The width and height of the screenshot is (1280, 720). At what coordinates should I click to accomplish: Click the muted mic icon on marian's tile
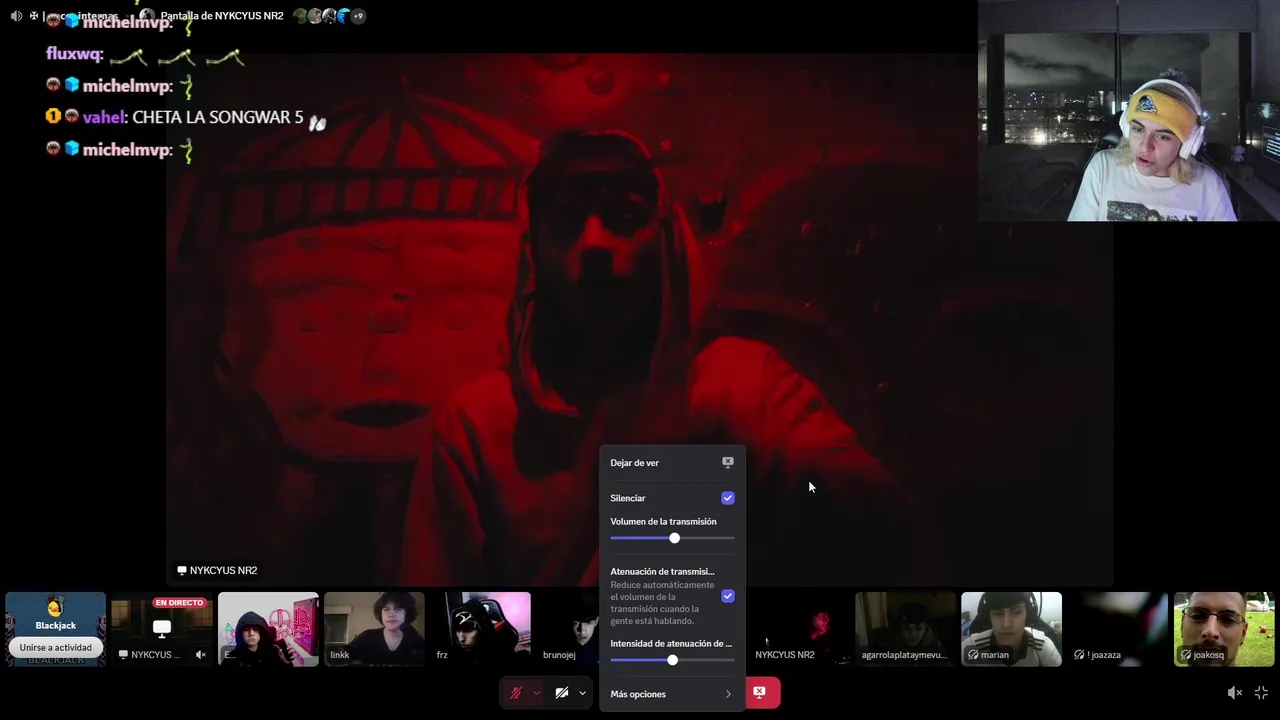click(x=973, y=655)
